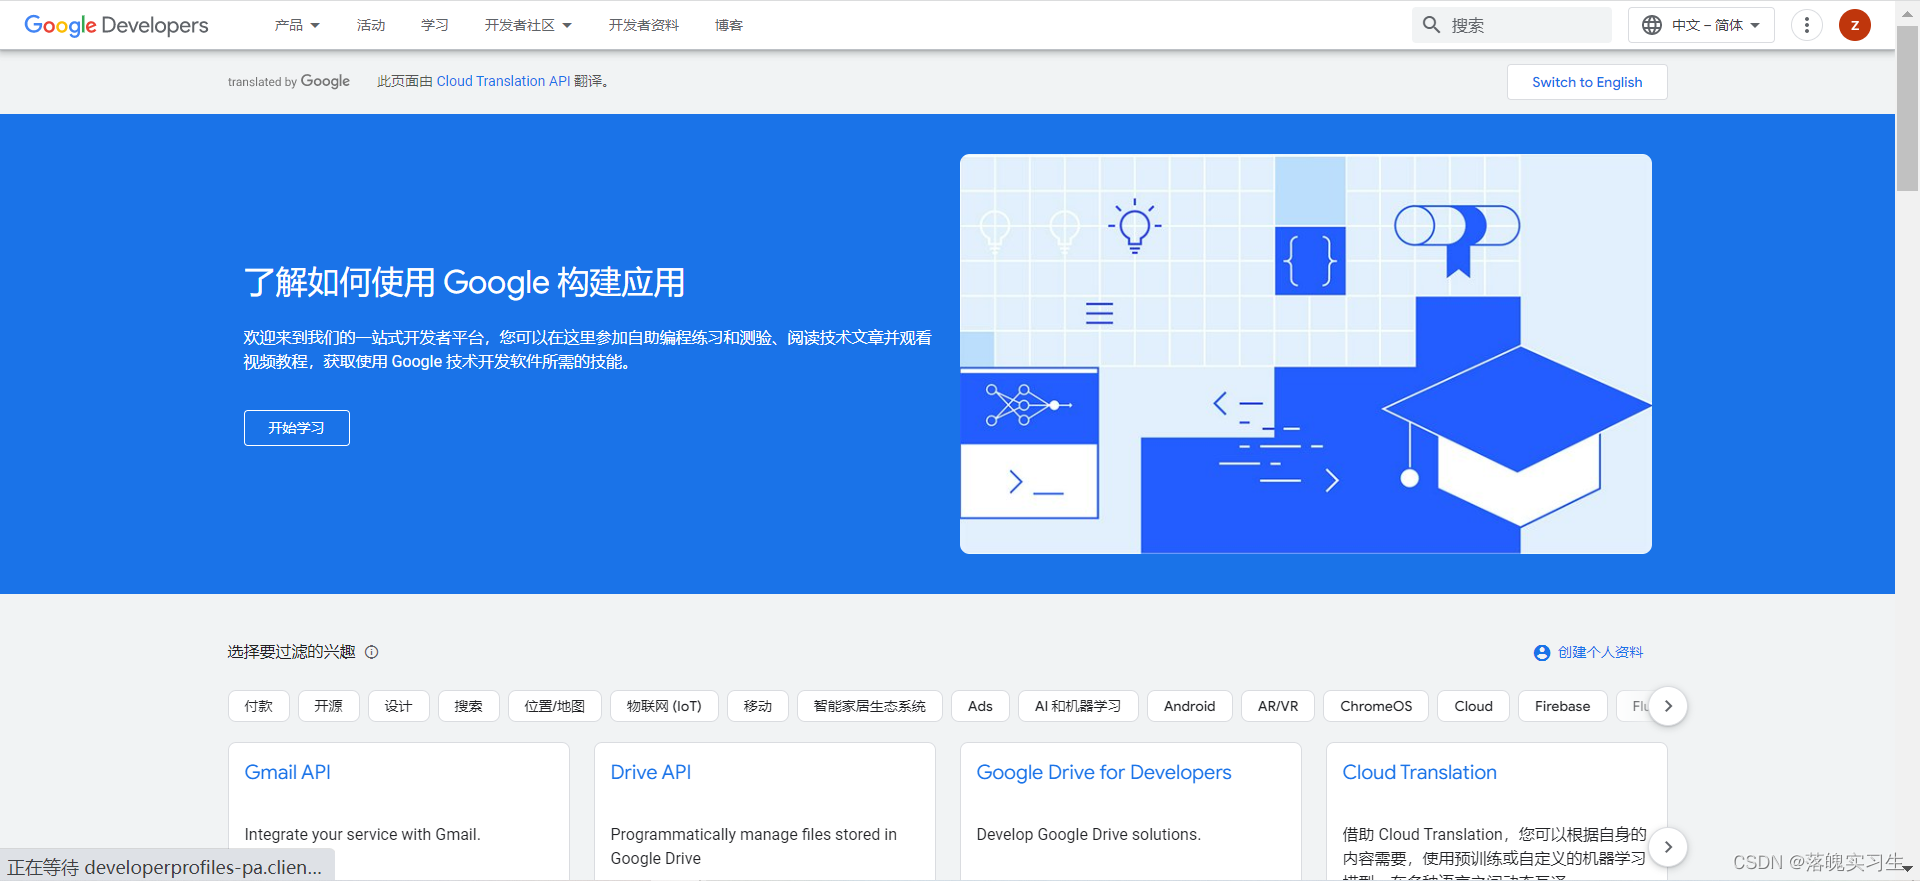
Task: Click the info icon beside 选择要过滤的兴趣
Action: tap(372, 652)
